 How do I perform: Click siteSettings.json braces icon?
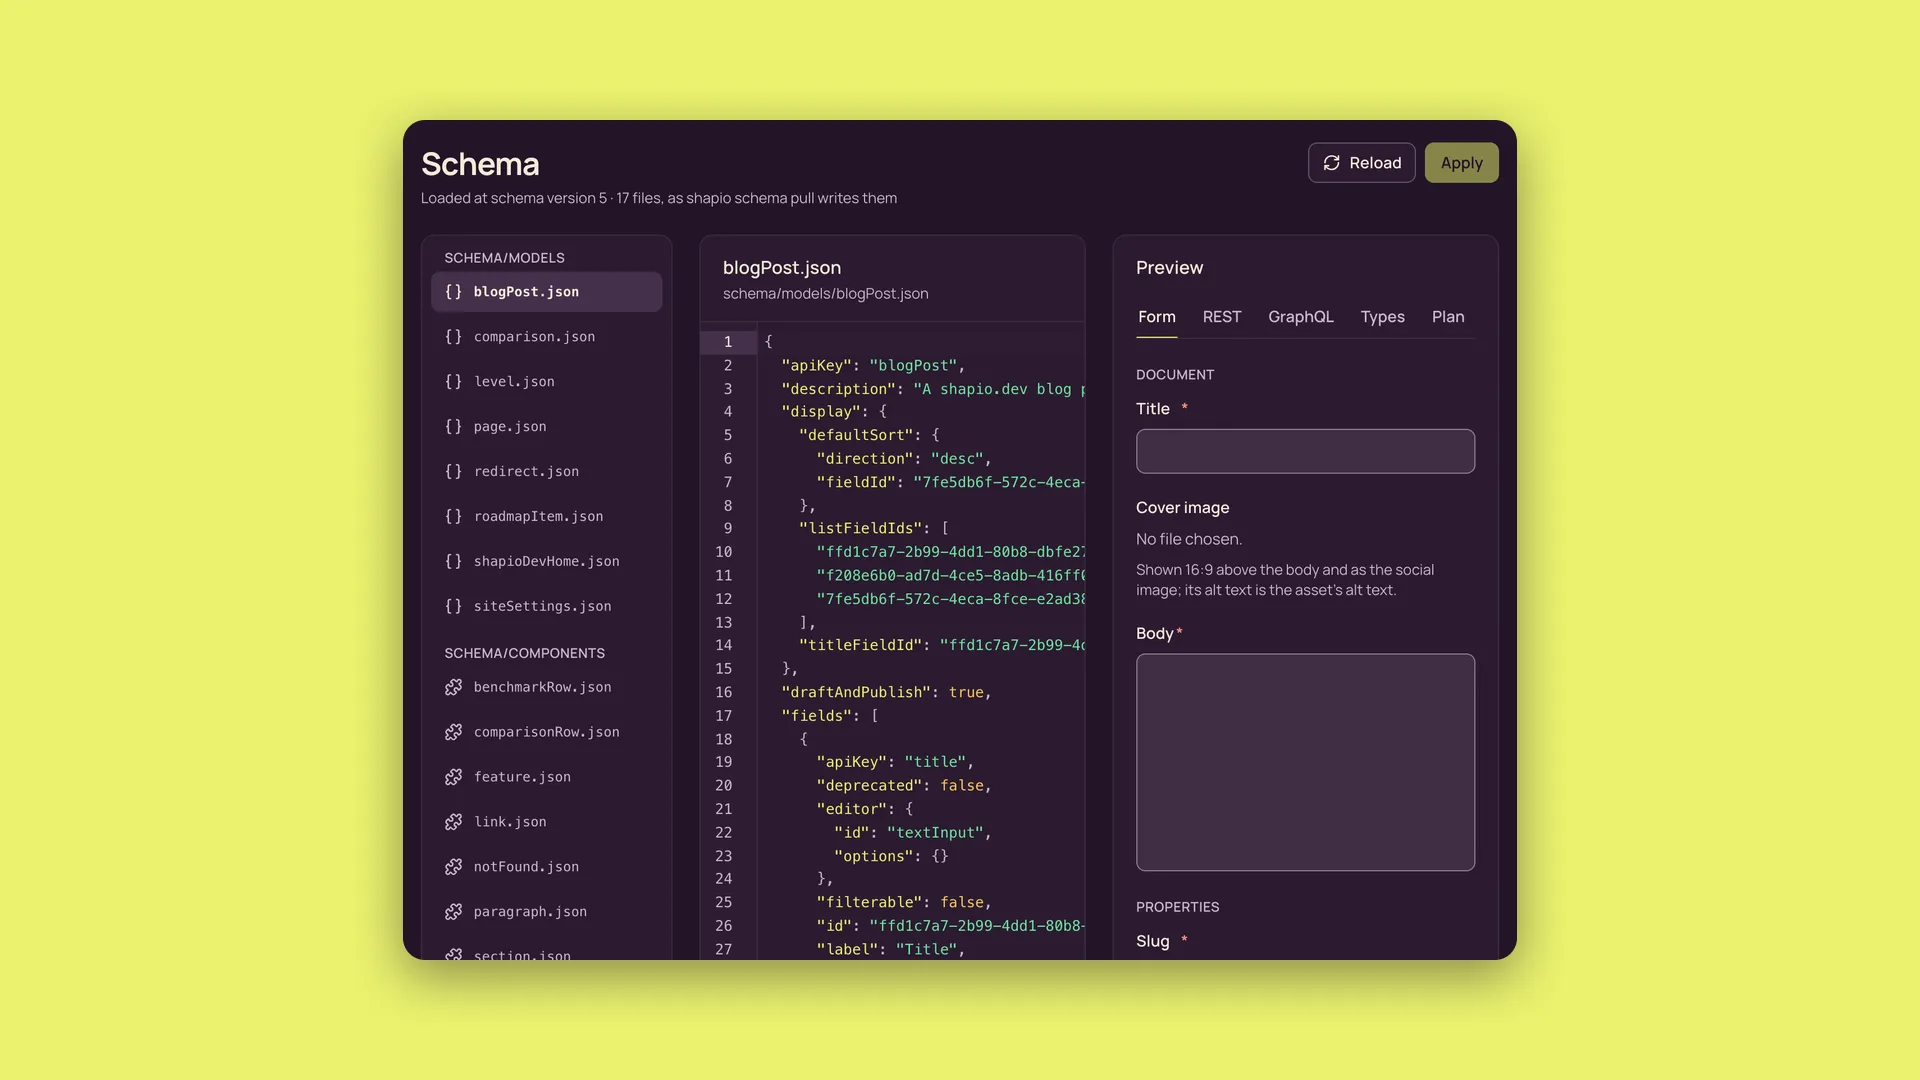[x=453, y=607]
